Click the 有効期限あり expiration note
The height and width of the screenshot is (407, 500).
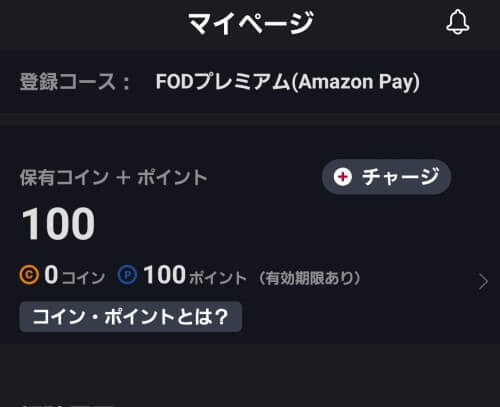pyautogui.click(x=310, y=278)
